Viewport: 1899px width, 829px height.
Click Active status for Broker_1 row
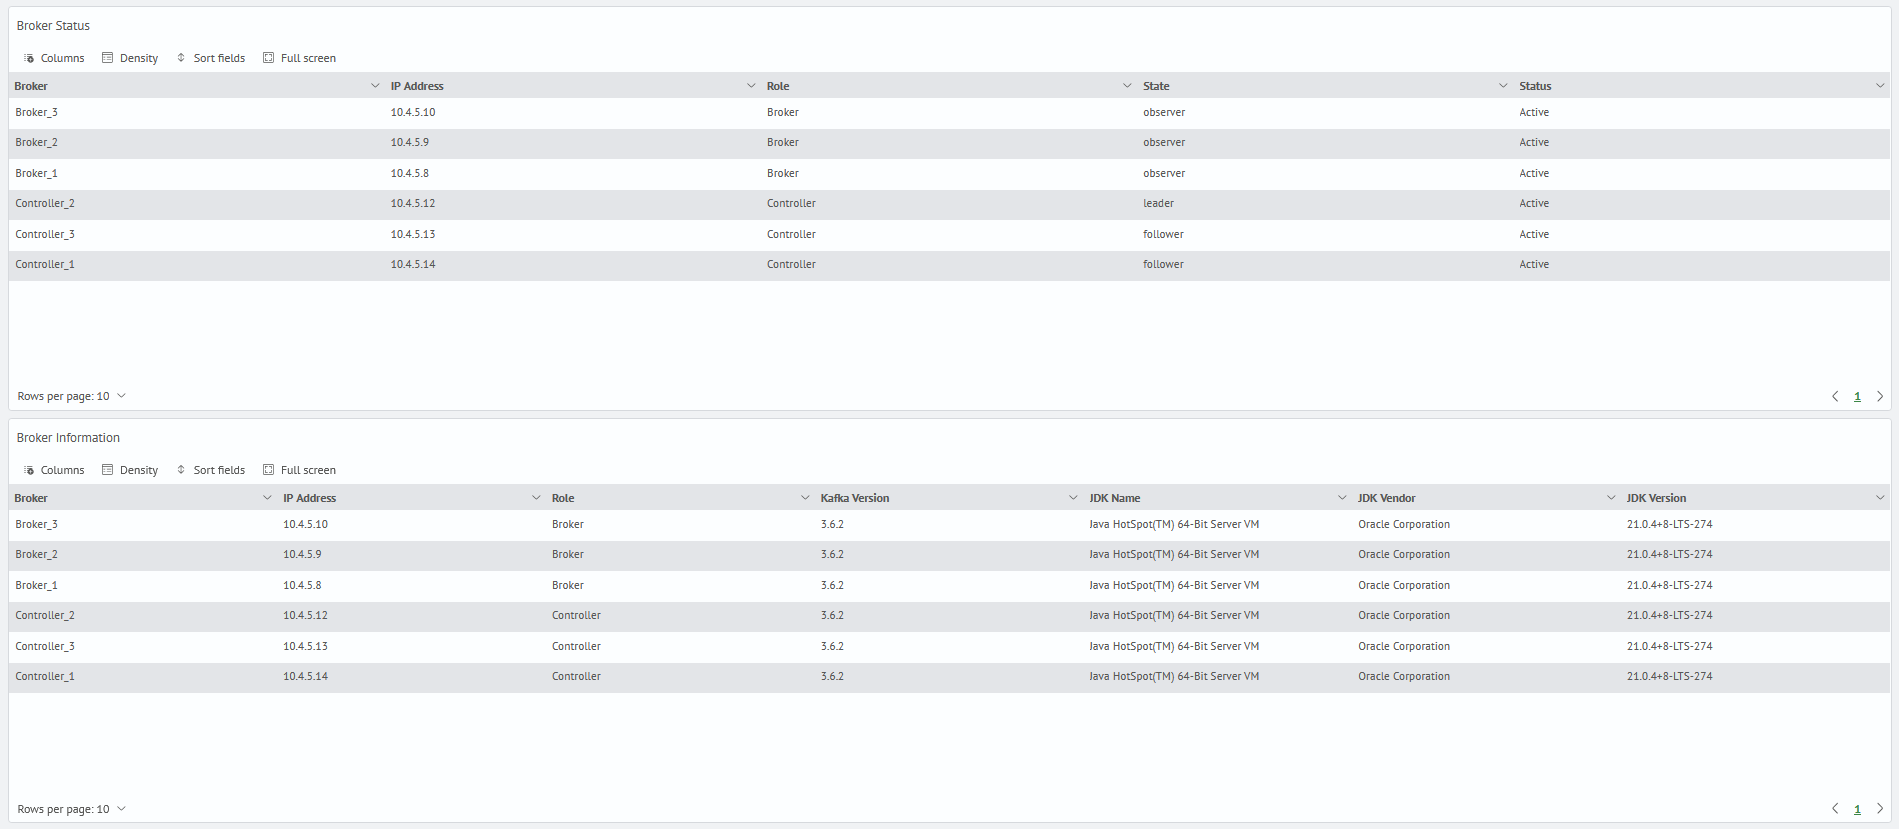pos(1534,173)
